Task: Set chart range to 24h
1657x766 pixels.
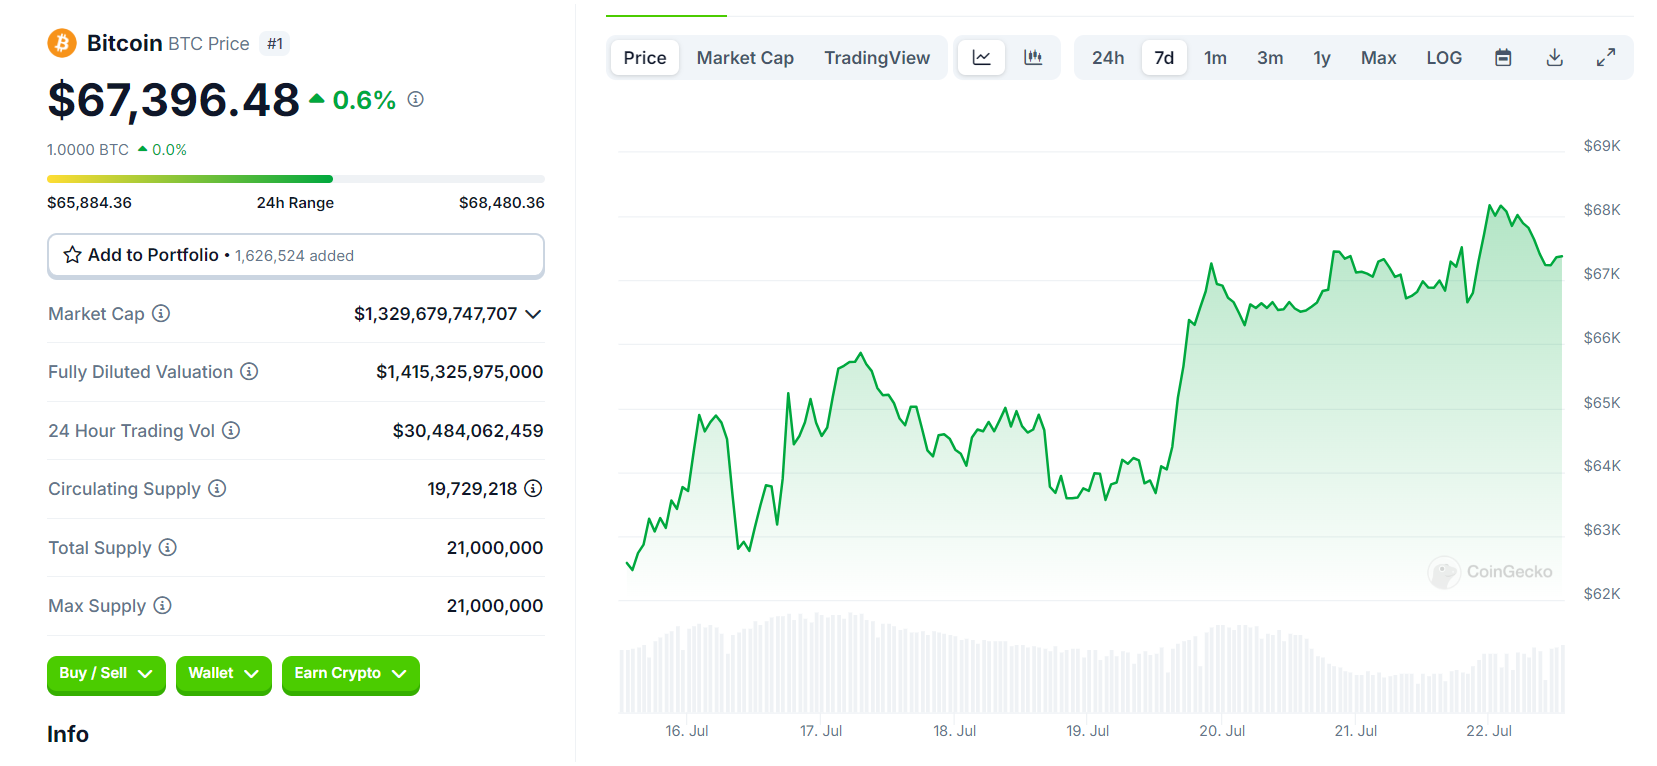Action: [1108, 58]
